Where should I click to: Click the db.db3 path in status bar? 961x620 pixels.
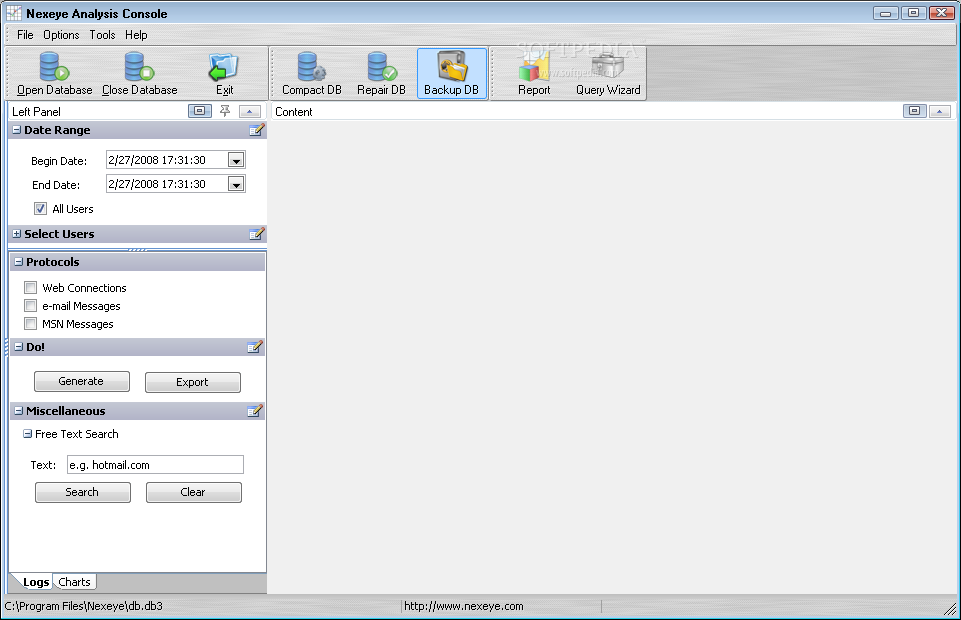(x=83, y=607)
